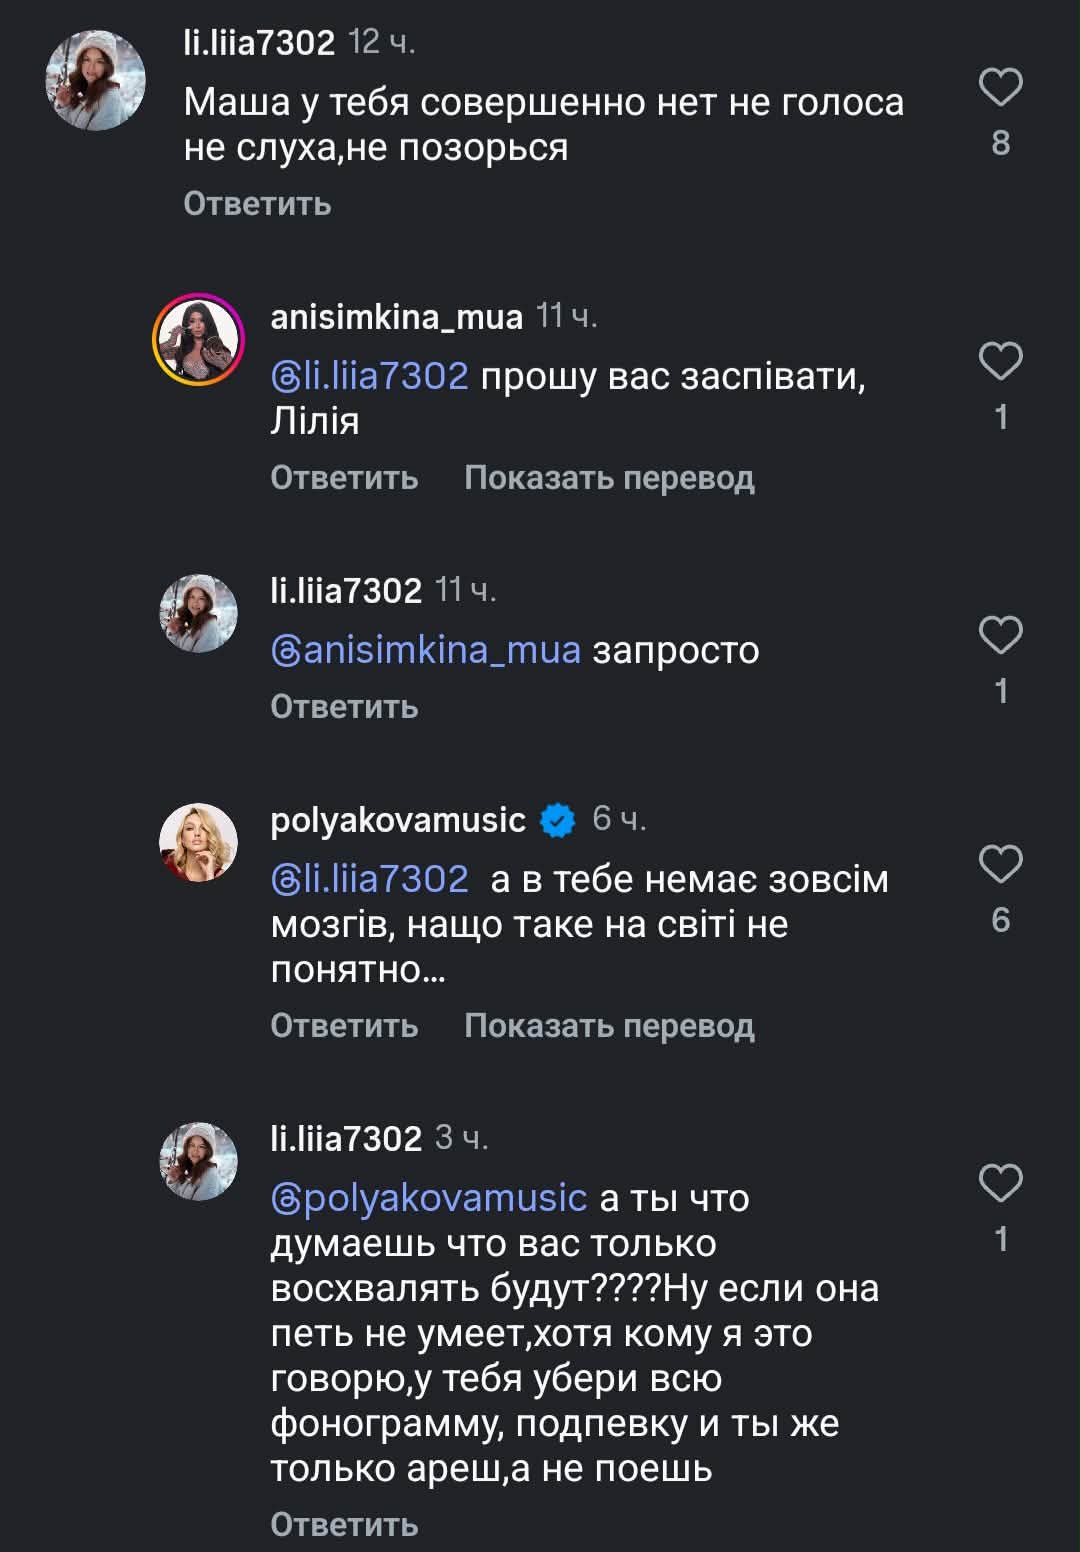Tap heart on polyakovamusic's comment
This screenshot has height=1552, width=1080.
point(1000,865)
